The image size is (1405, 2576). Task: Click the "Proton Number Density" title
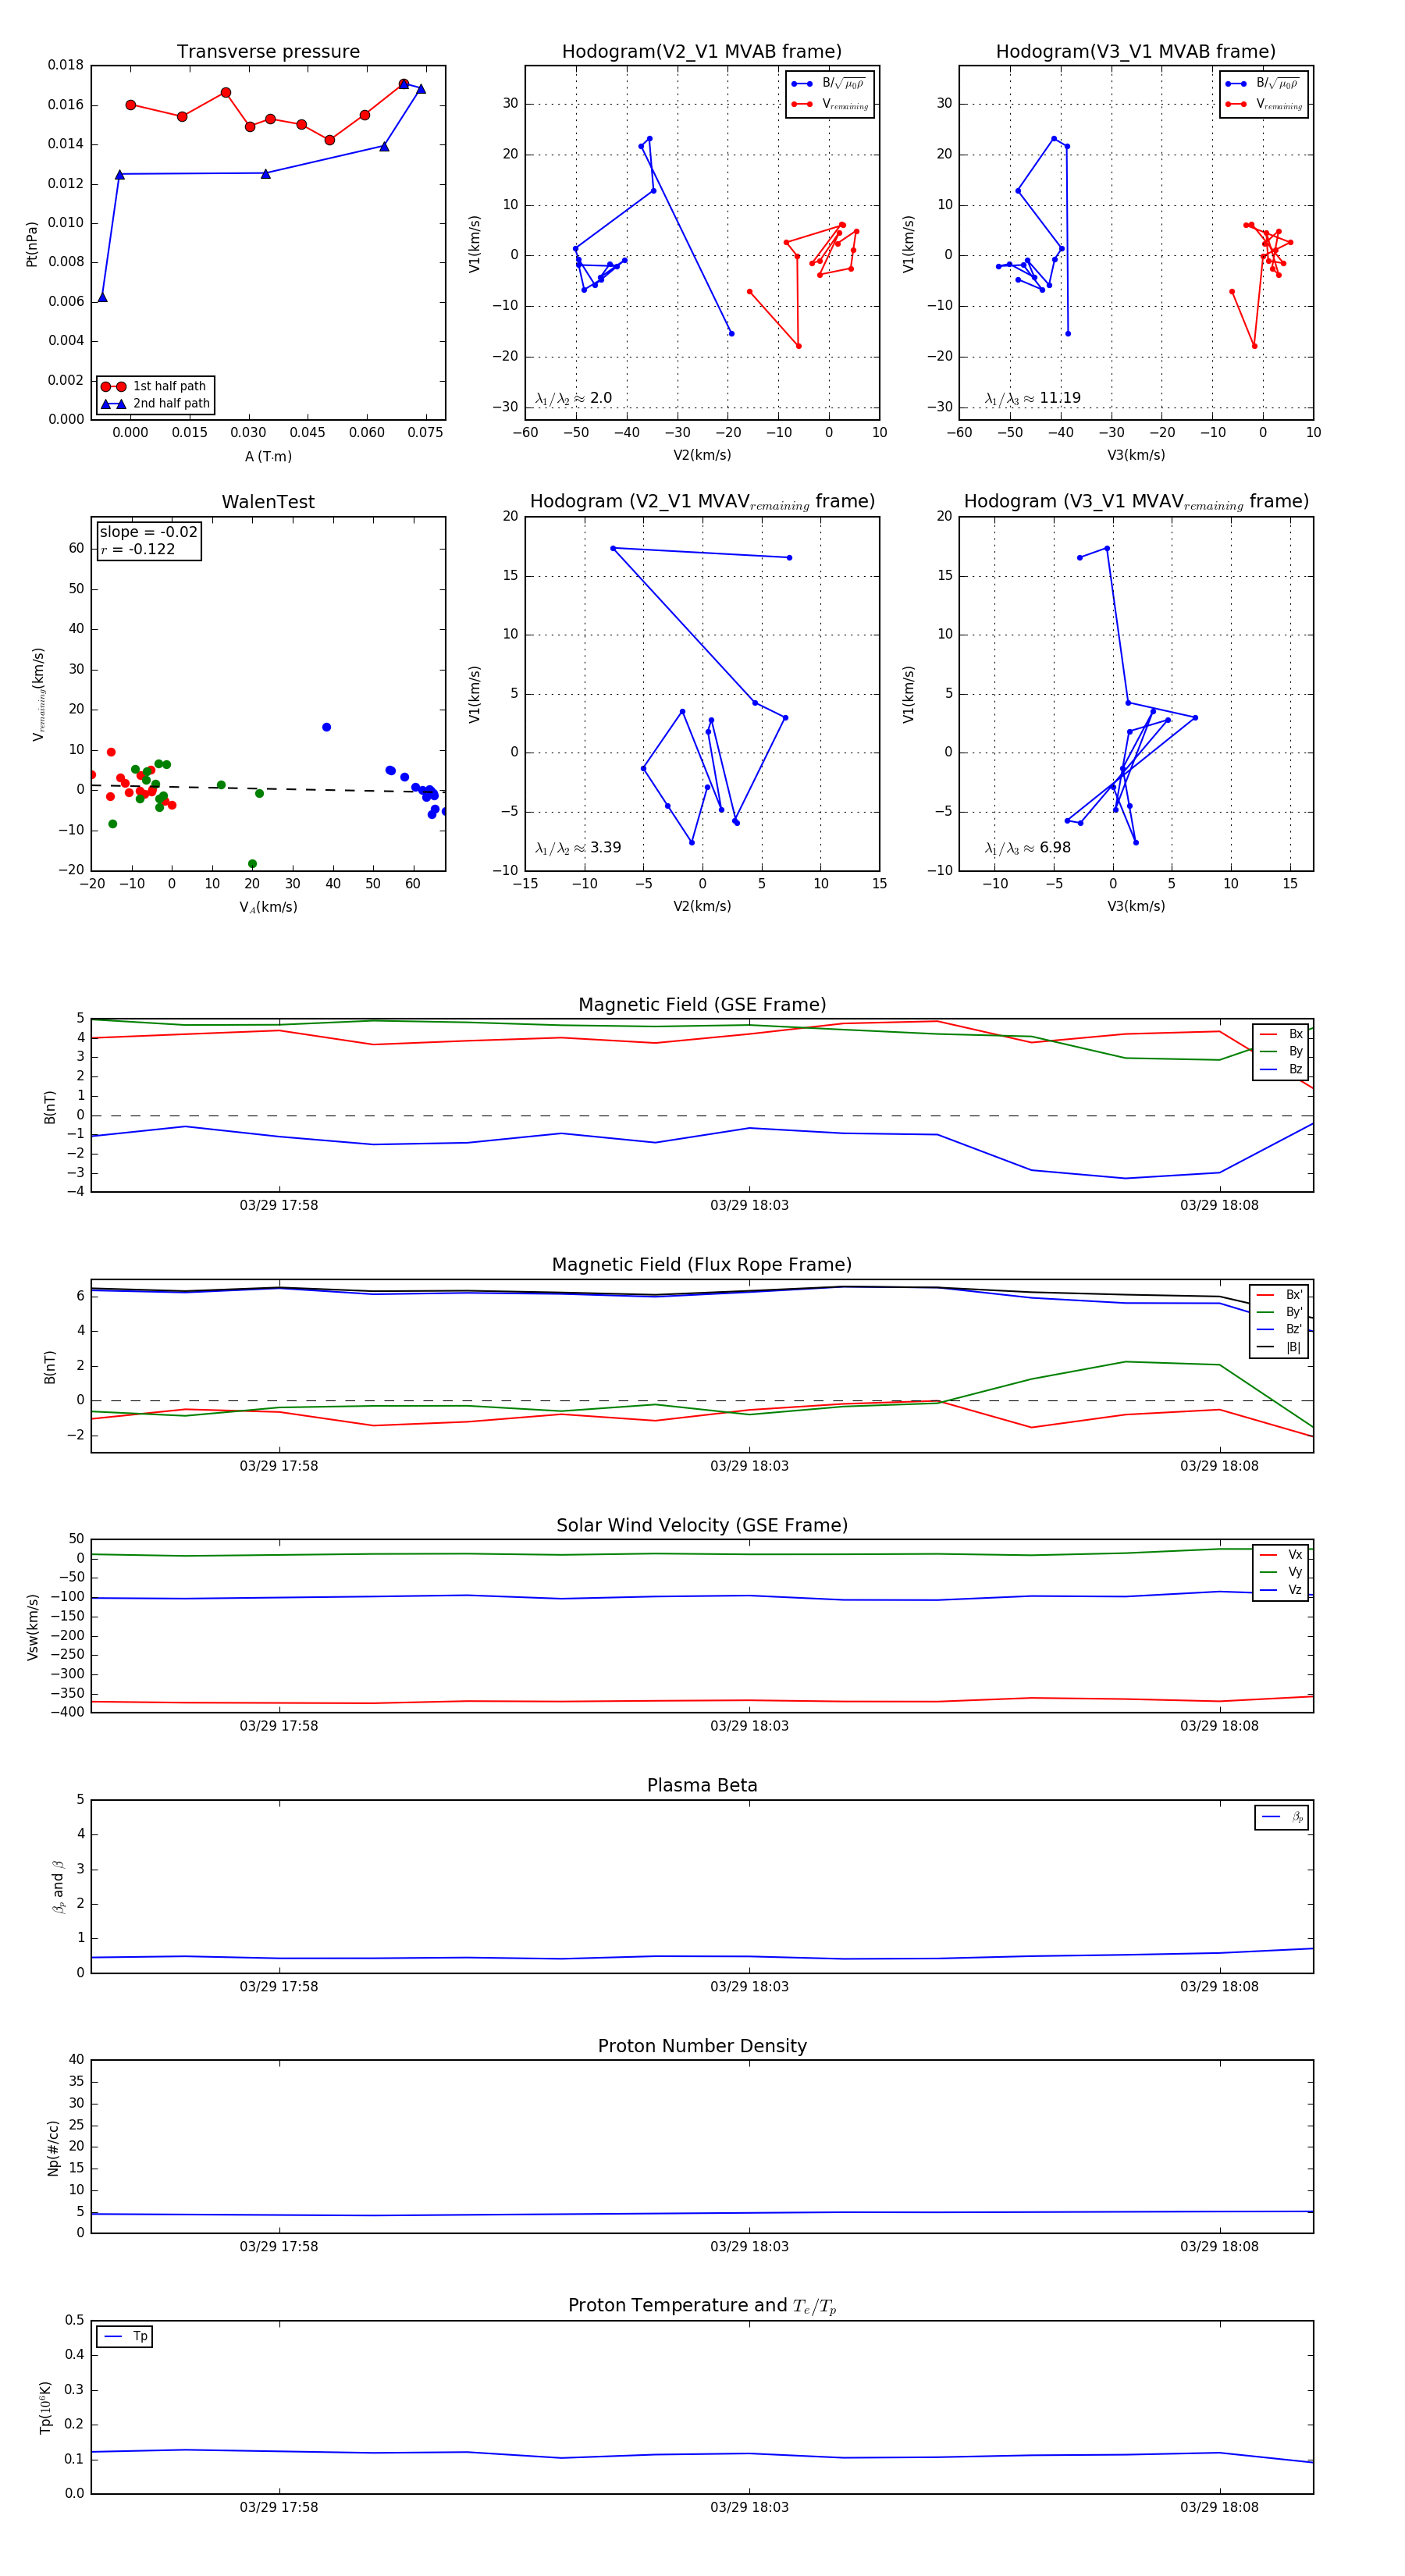[702, 2046]
